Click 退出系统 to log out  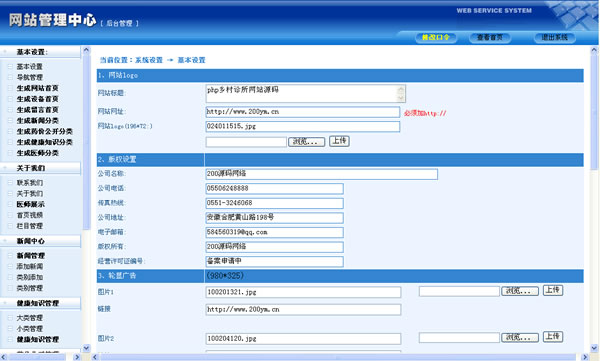click(x=554, y=38)
